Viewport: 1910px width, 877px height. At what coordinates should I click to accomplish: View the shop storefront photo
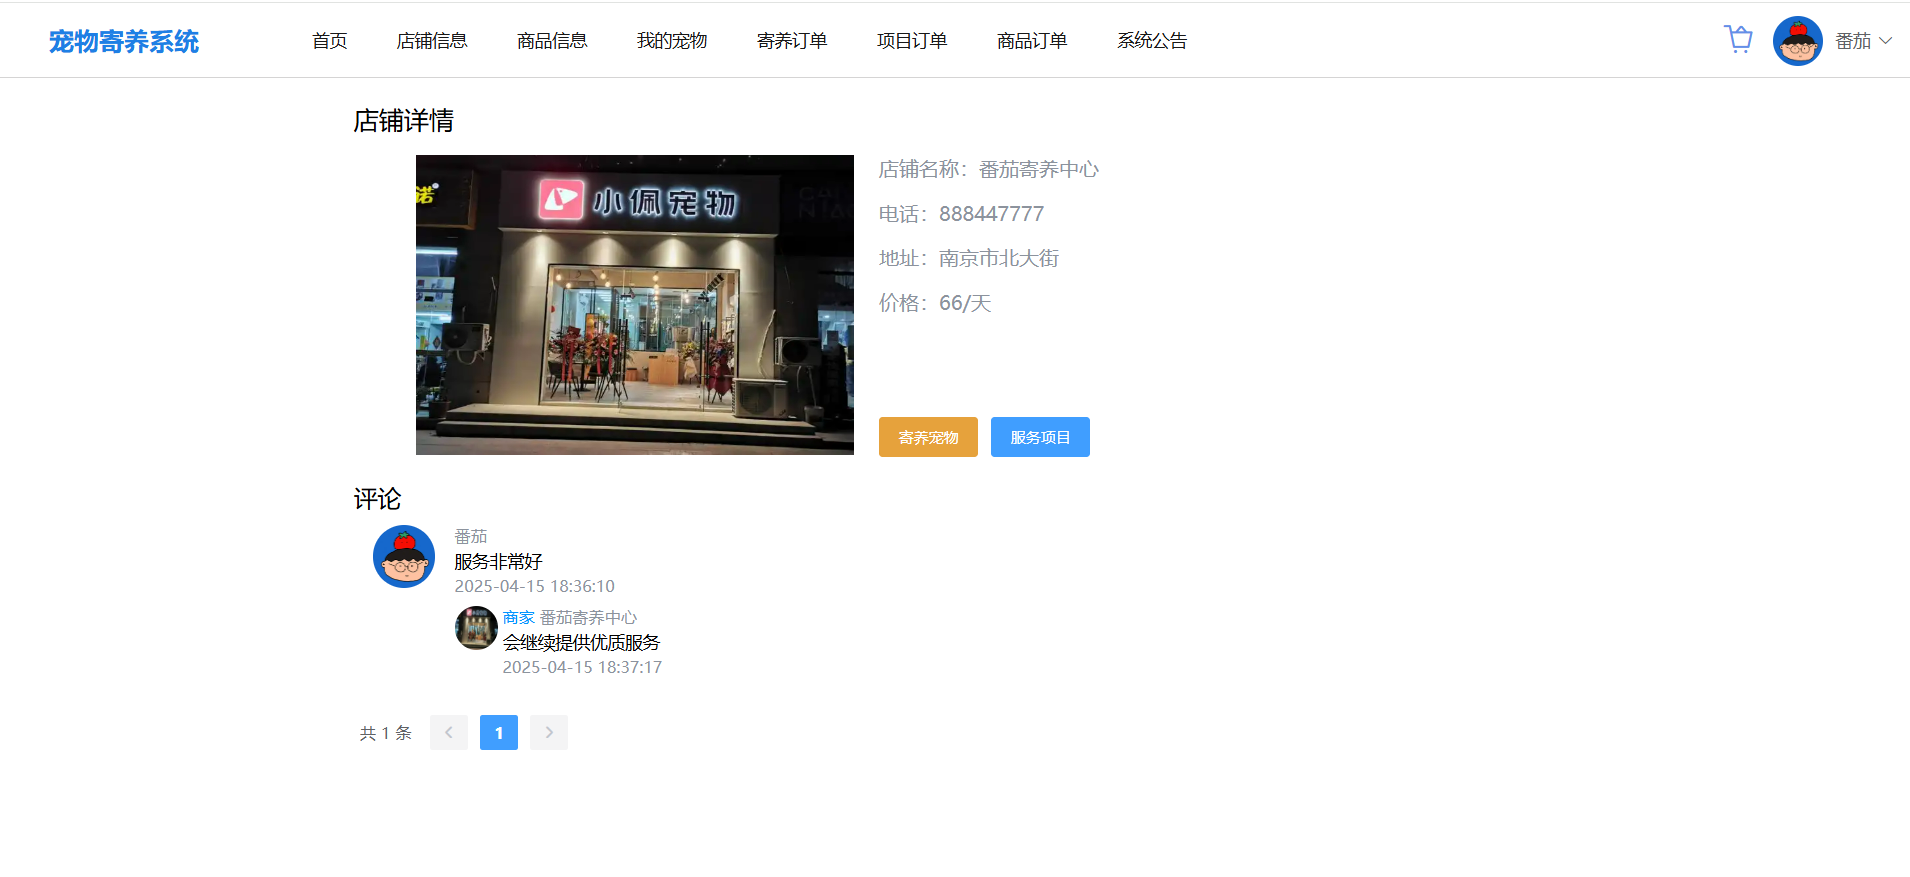pos(635,305)
